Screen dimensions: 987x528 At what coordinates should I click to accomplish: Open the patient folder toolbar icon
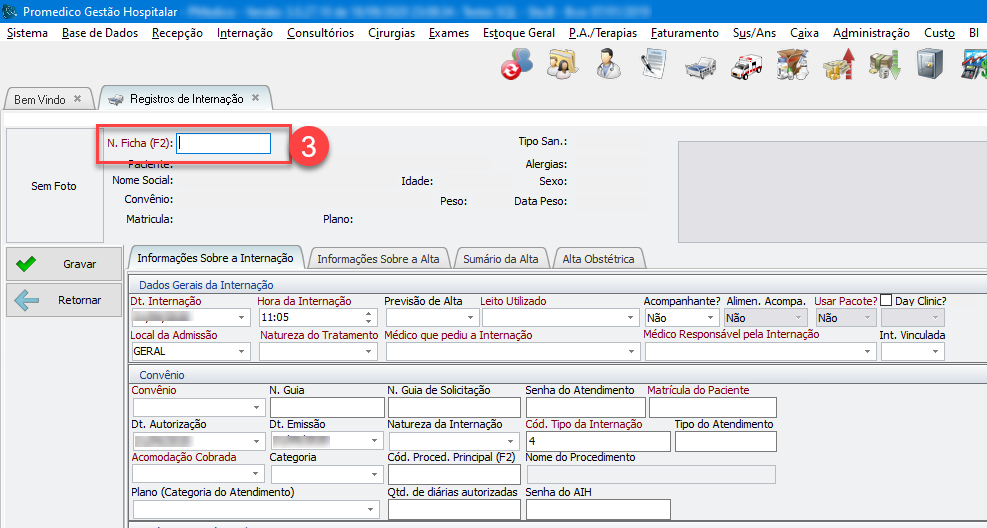pyautogui.click(x=562, y=67)
